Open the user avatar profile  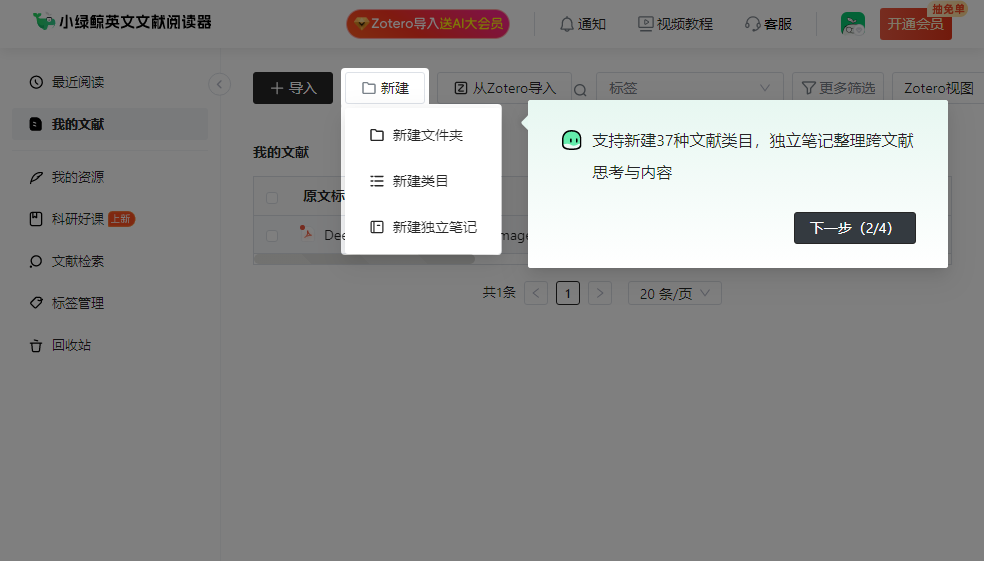(853, 24)
